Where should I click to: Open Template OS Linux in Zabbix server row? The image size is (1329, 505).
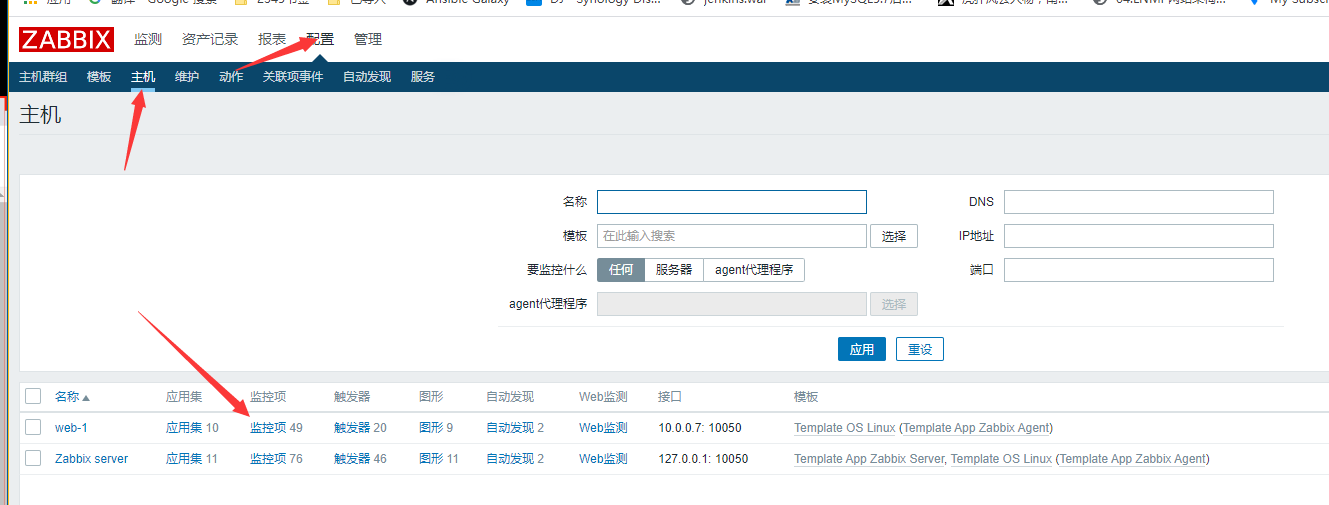[1001, 459]
